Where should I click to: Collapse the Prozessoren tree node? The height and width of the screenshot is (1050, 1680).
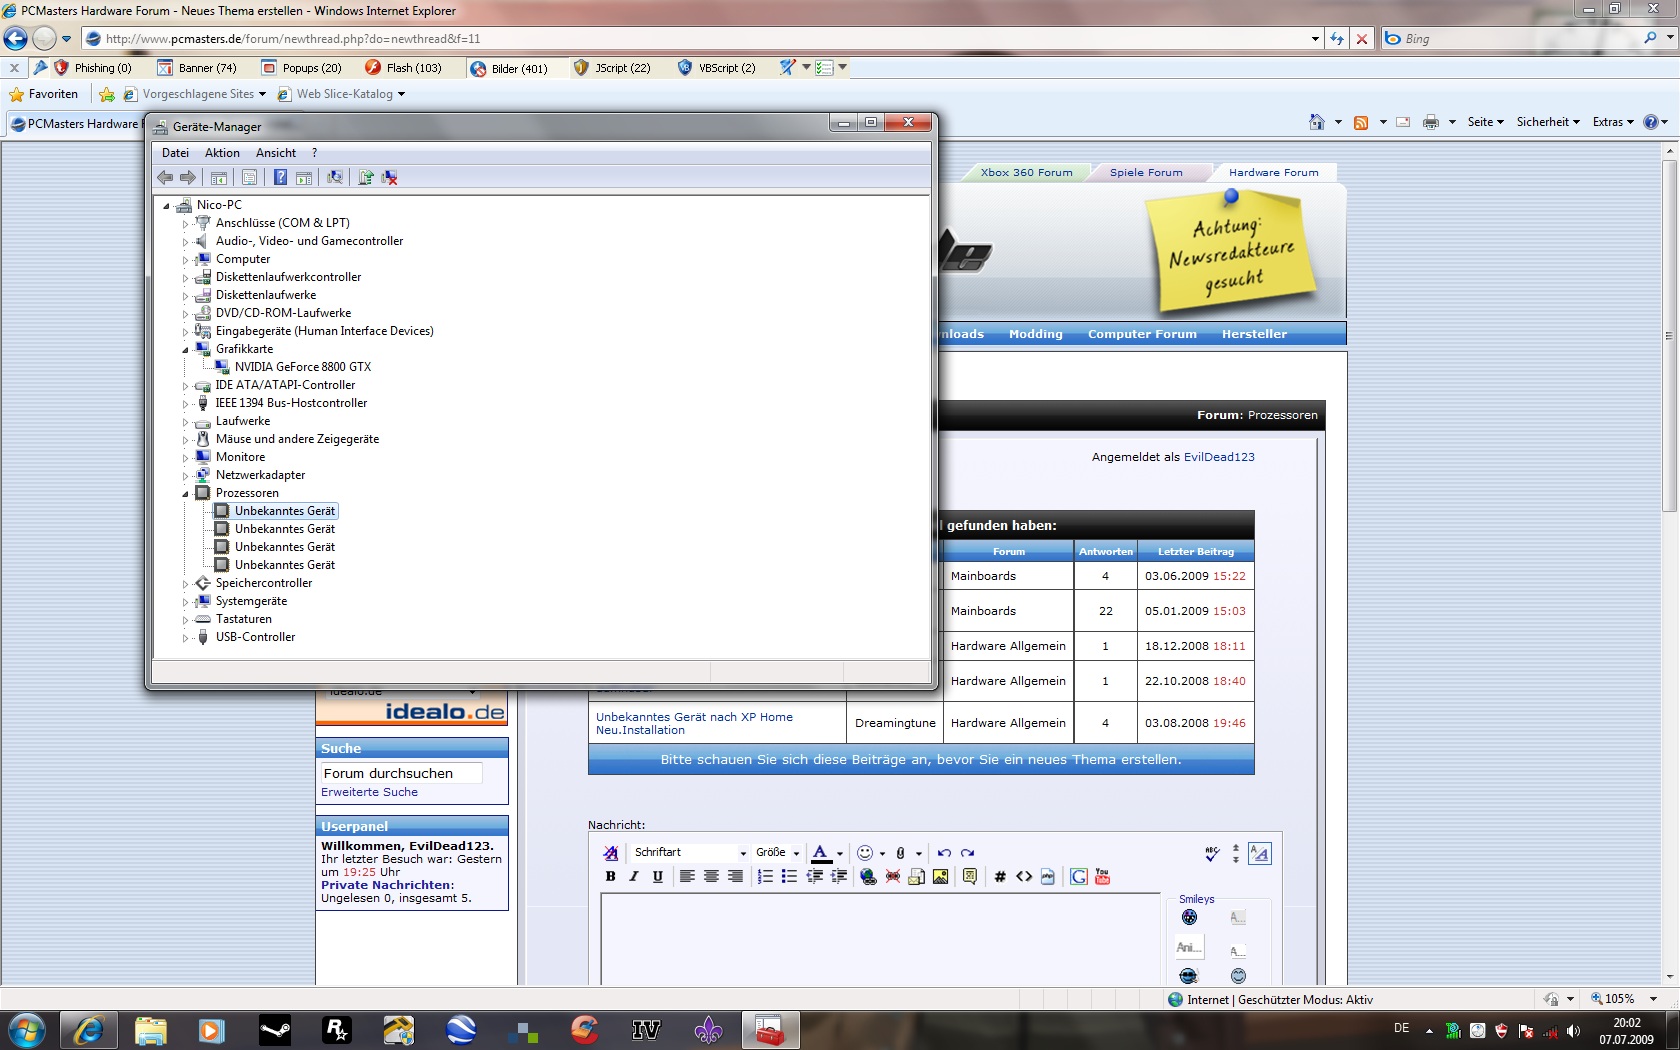point(185,493)
